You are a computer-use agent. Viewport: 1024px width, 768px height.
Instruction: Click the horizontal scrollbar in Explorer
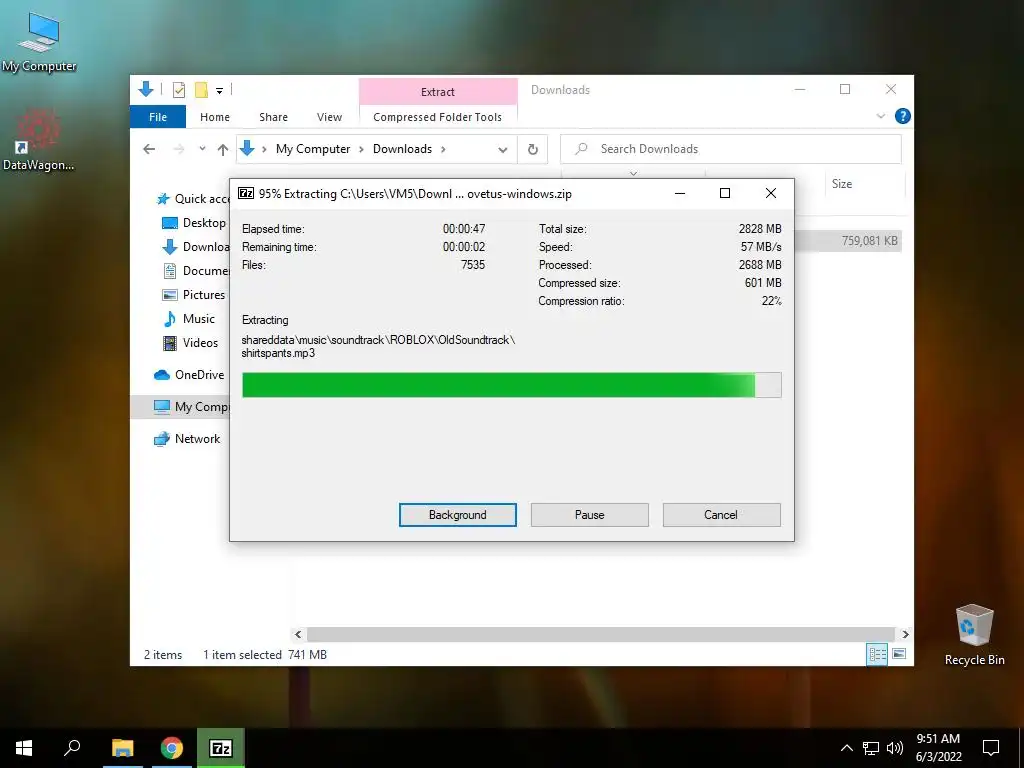pos(600,634)
